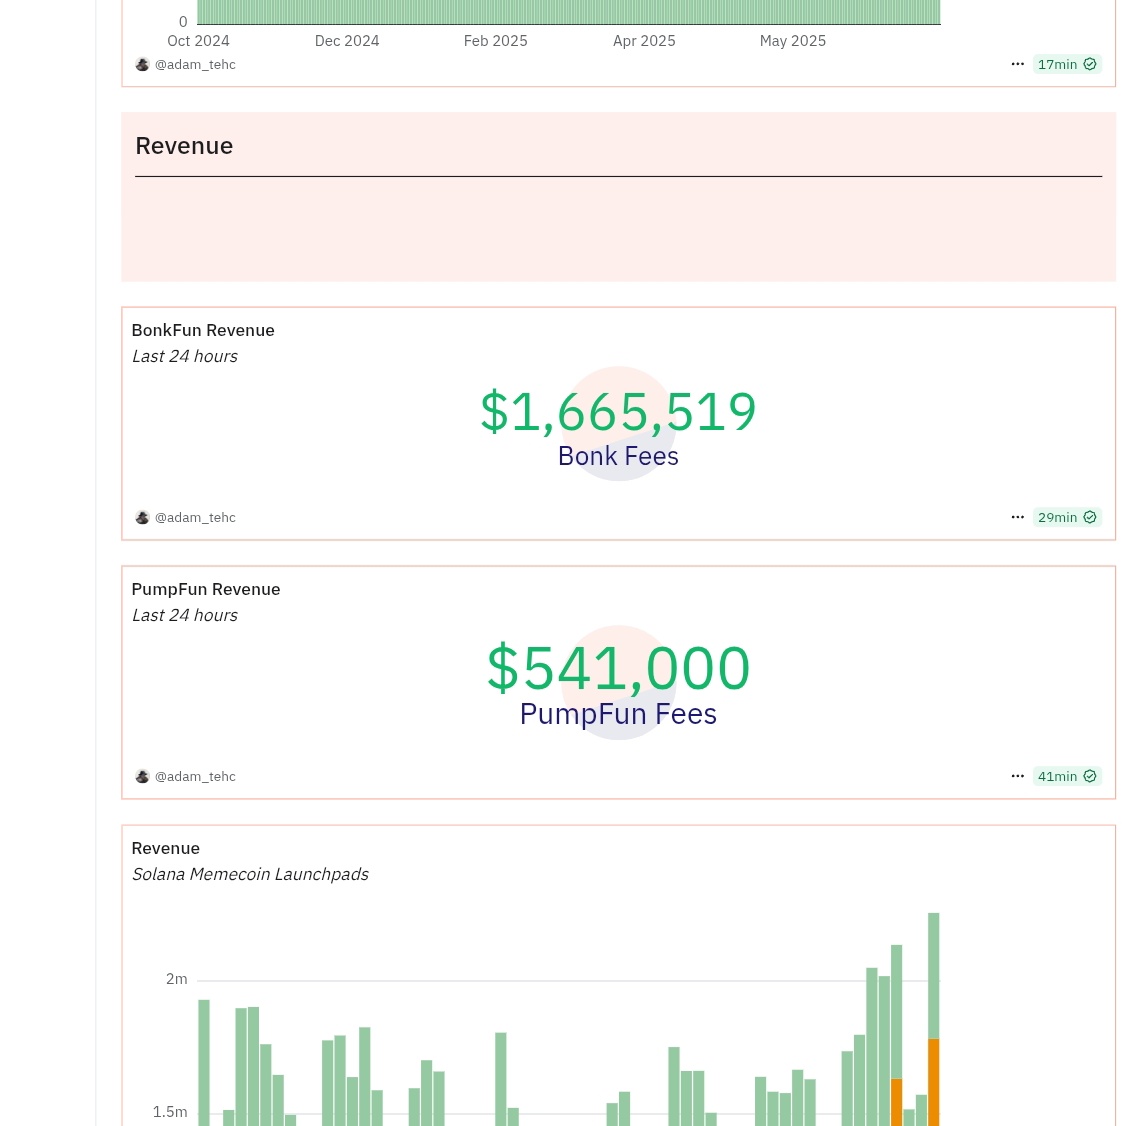This screenshot has width=1140, height=1126.
Task: Click author avatar on BonkFun Revenue card
Action: (x=142, y=517)
